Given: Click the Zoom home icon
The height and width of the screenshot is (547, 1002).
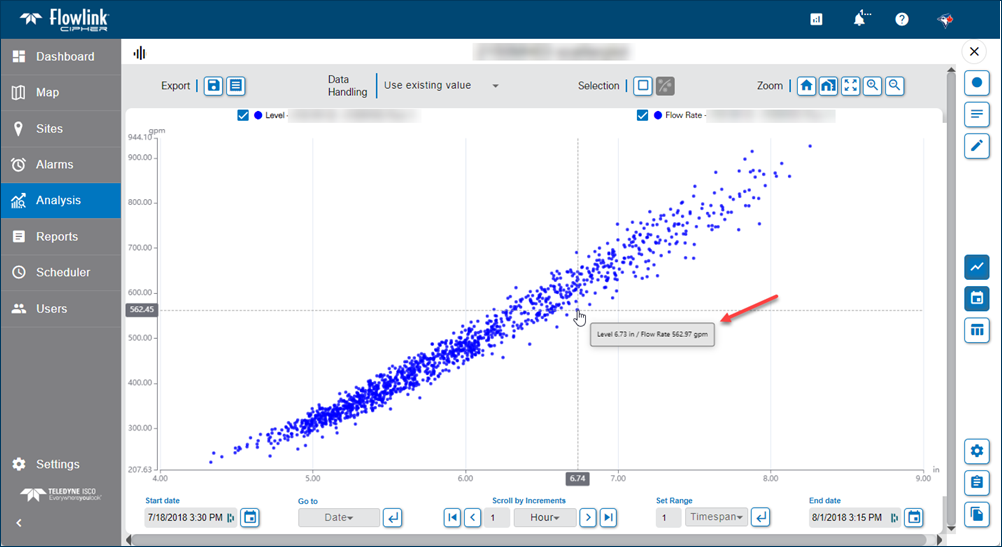Looking at the screenshot, I should pos(806,86).
